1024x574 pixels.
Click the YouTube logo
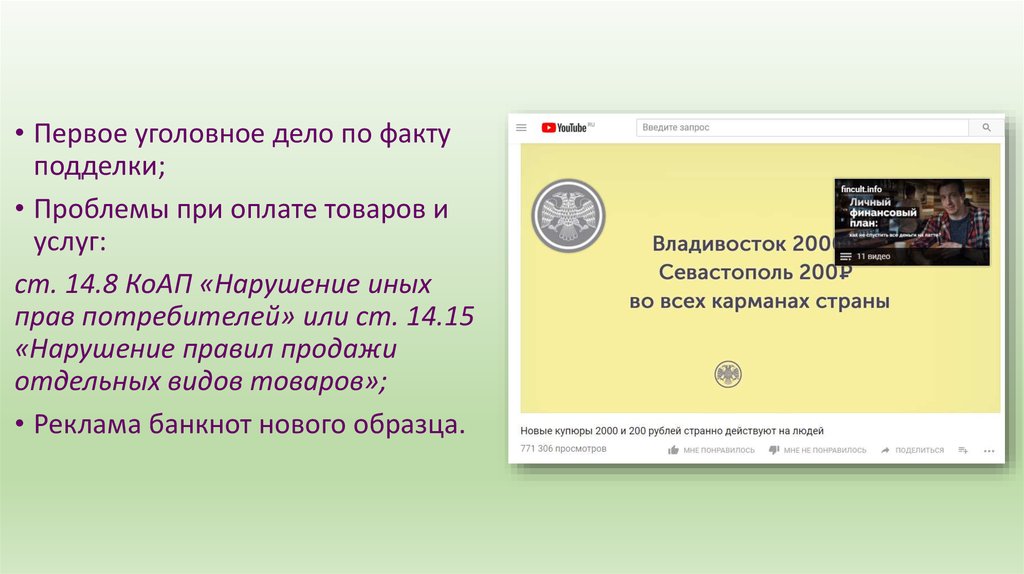(x=567, y=127)
